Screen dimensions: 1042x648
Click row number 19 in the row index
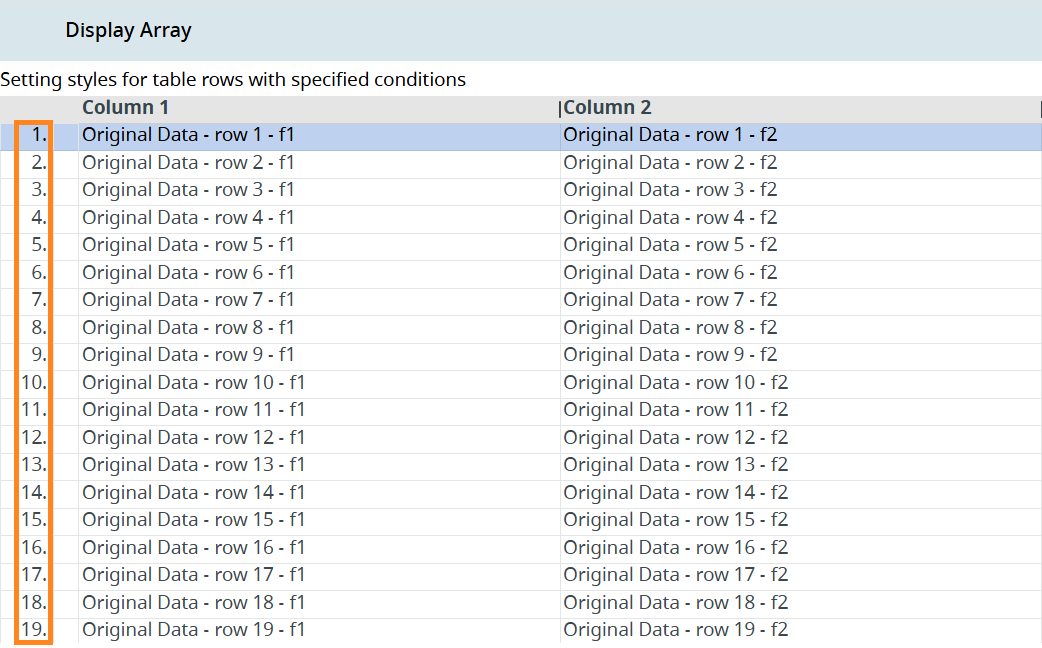pos(34,630)
